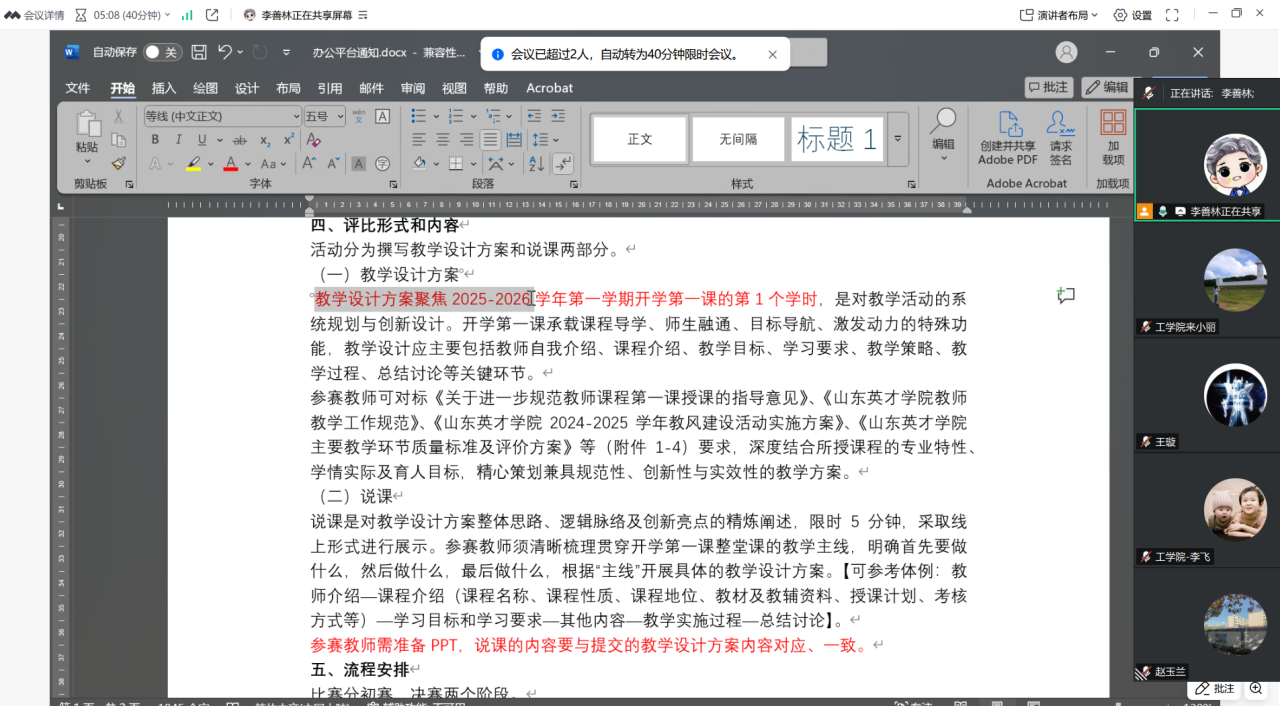Click the 批注 button above the ribbon
This screenshot has width=1280, height=706.
point(1048,88)
